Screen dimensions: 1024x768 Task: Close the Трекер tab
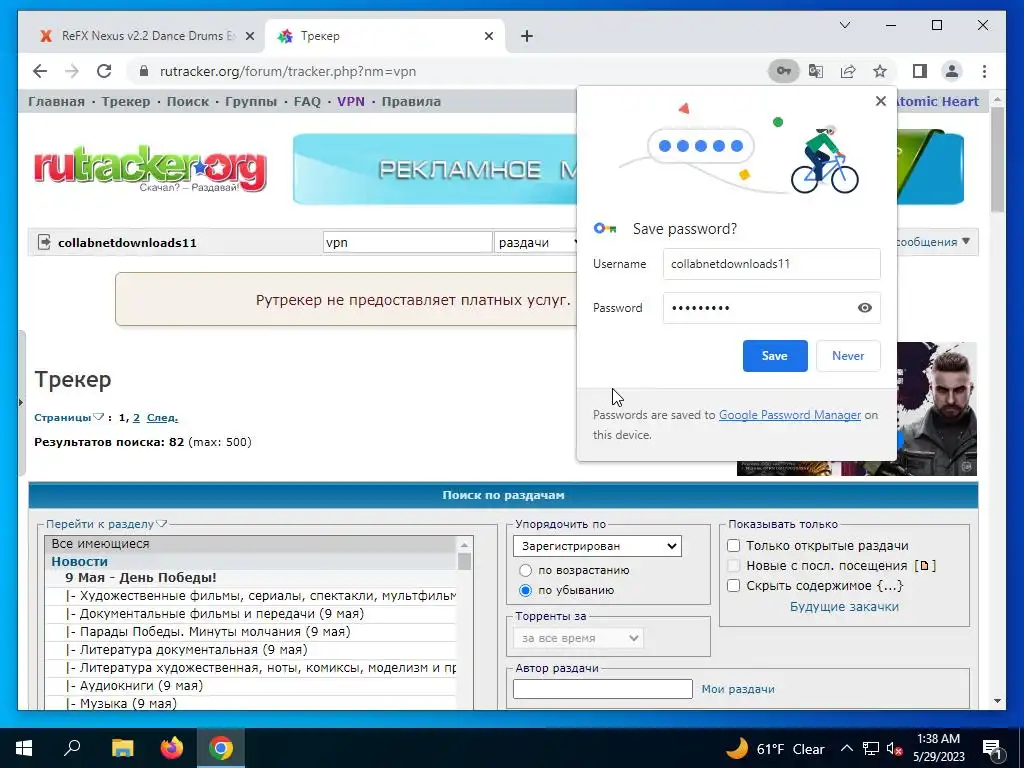tap(488, 36)
